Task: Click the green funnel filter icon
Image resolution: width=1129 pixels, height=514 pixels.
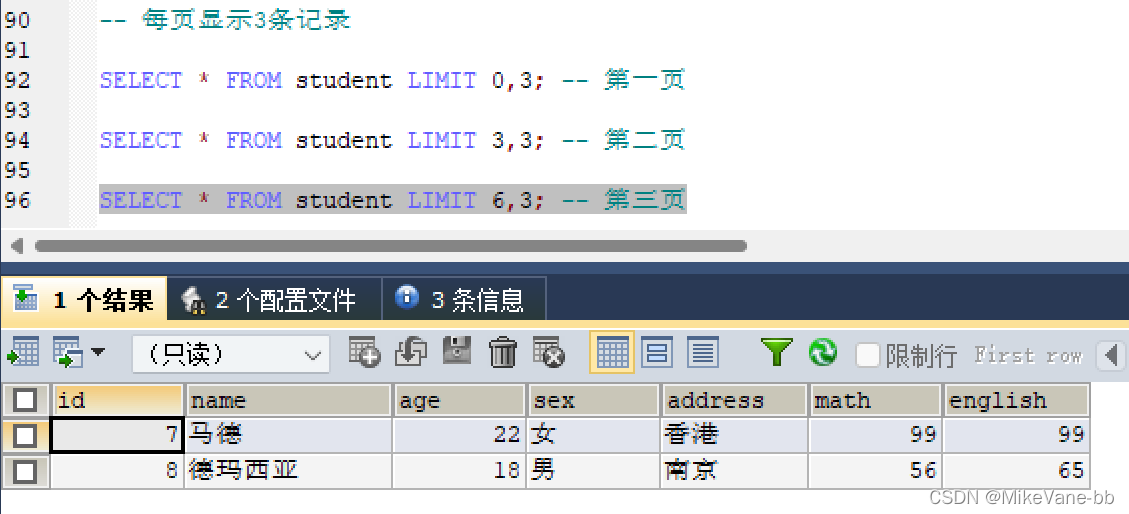Action: [776, 353]
